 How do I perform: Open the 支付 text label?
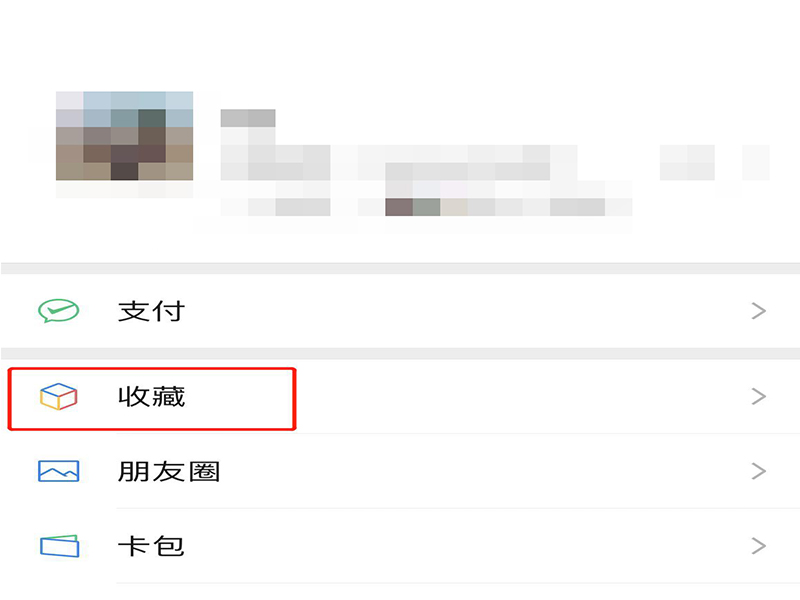tap(151, 311)
